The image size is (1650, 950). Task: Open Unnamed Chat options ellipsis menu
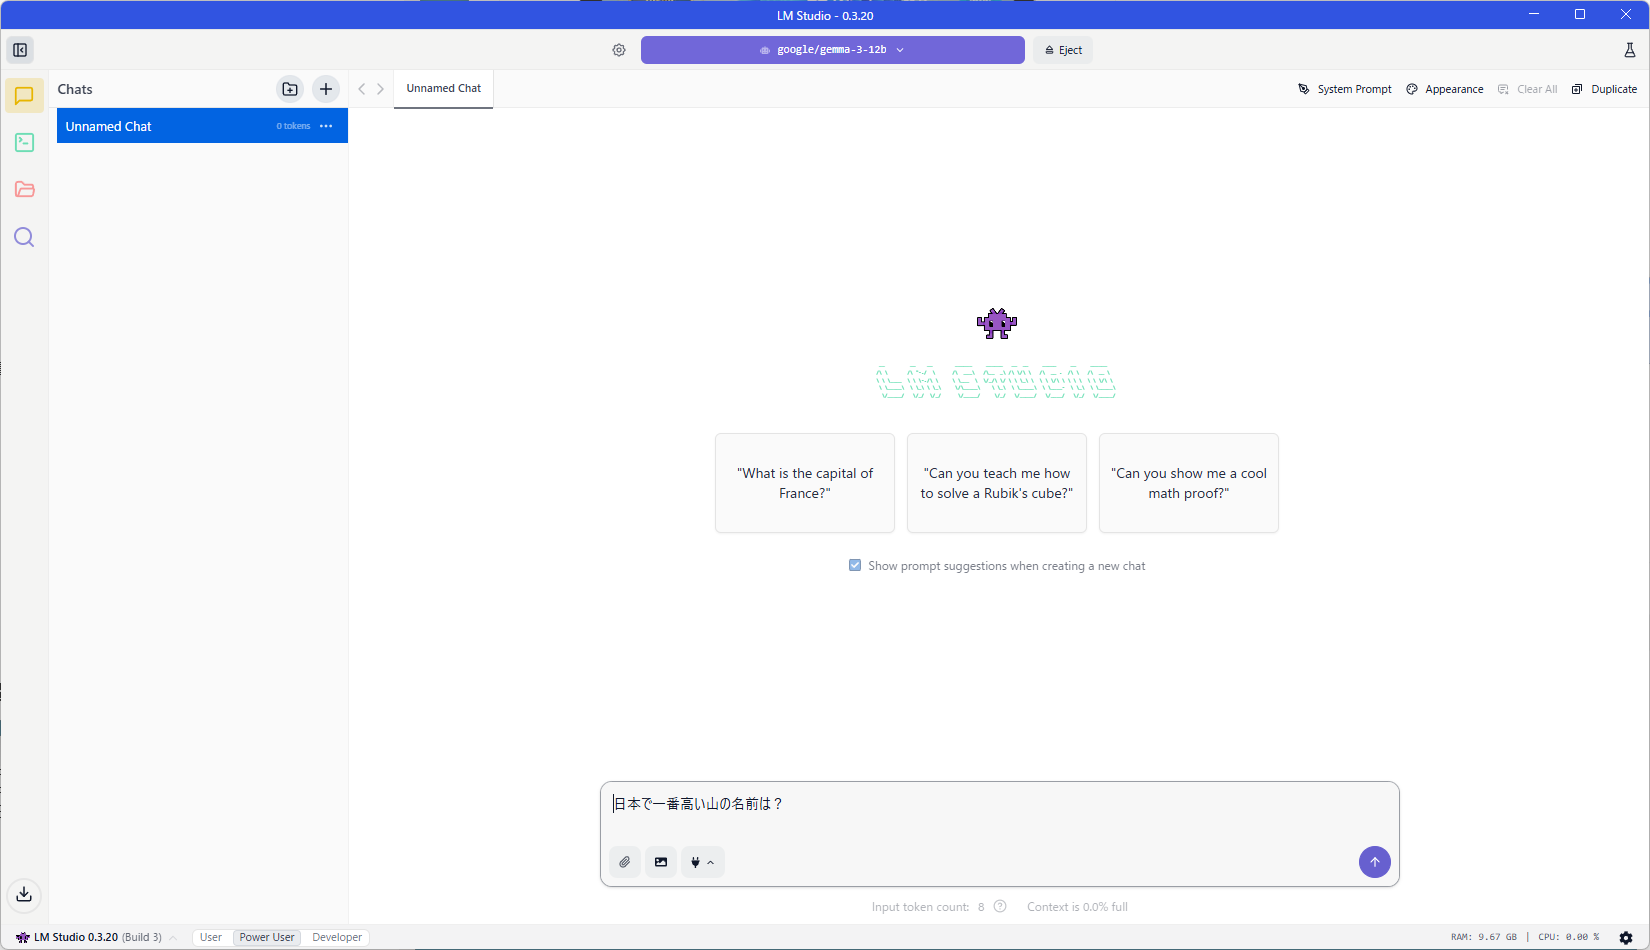[x=326, y=126]
